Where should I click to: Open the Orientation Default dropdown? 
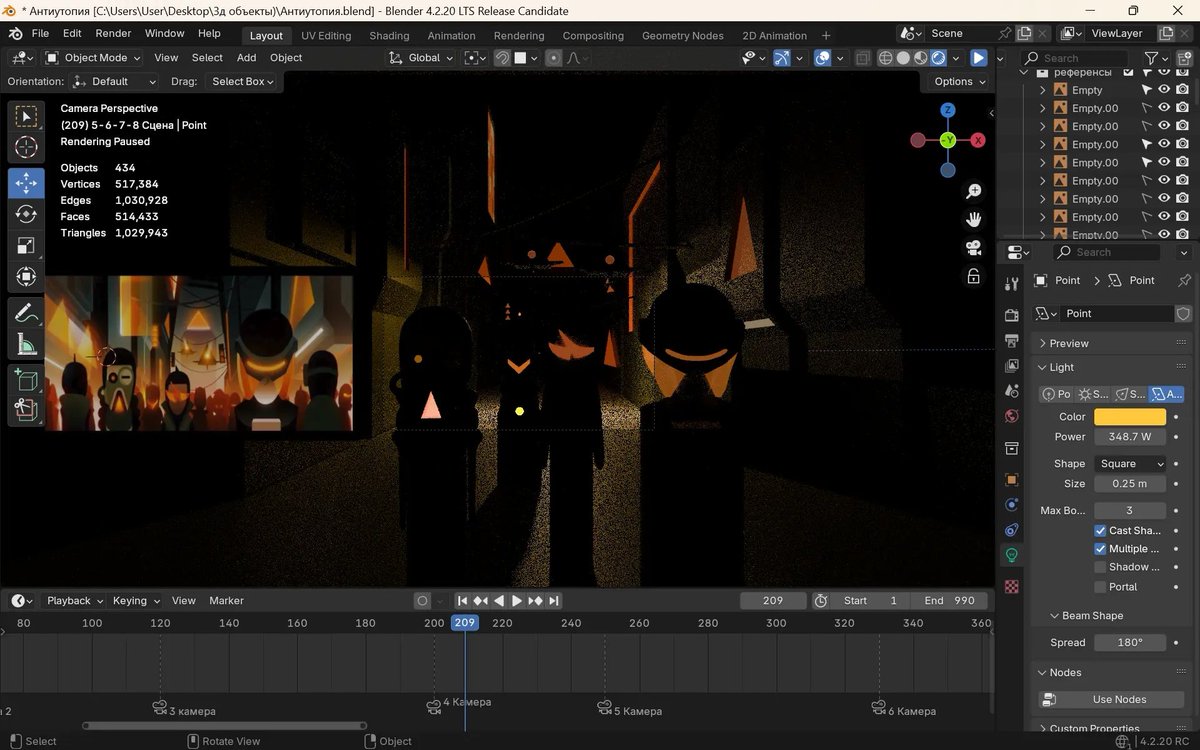[x=117, y=82]
